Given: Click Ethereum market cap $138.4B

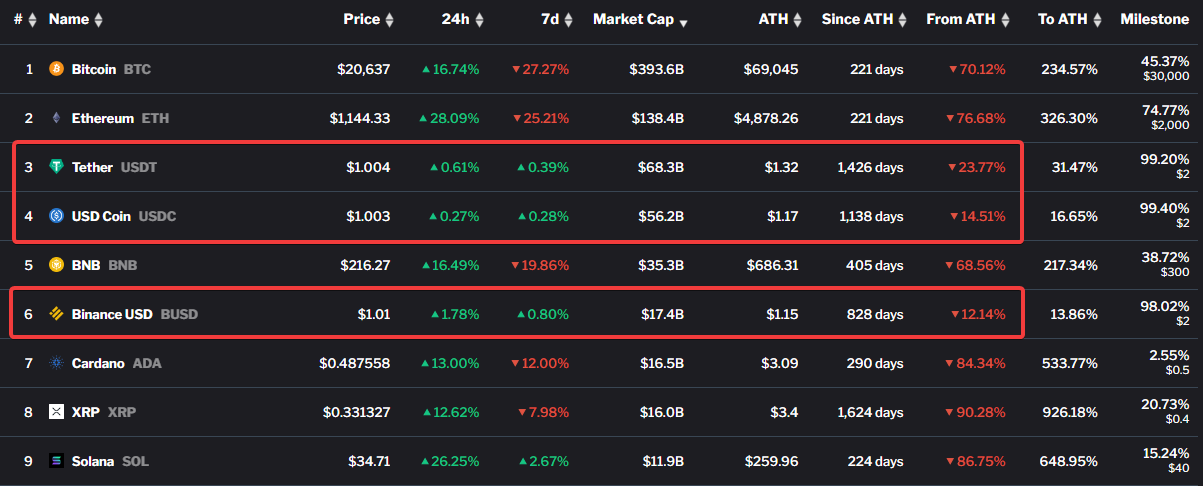Looking at the screenshot, I should [x=658, y=118].
